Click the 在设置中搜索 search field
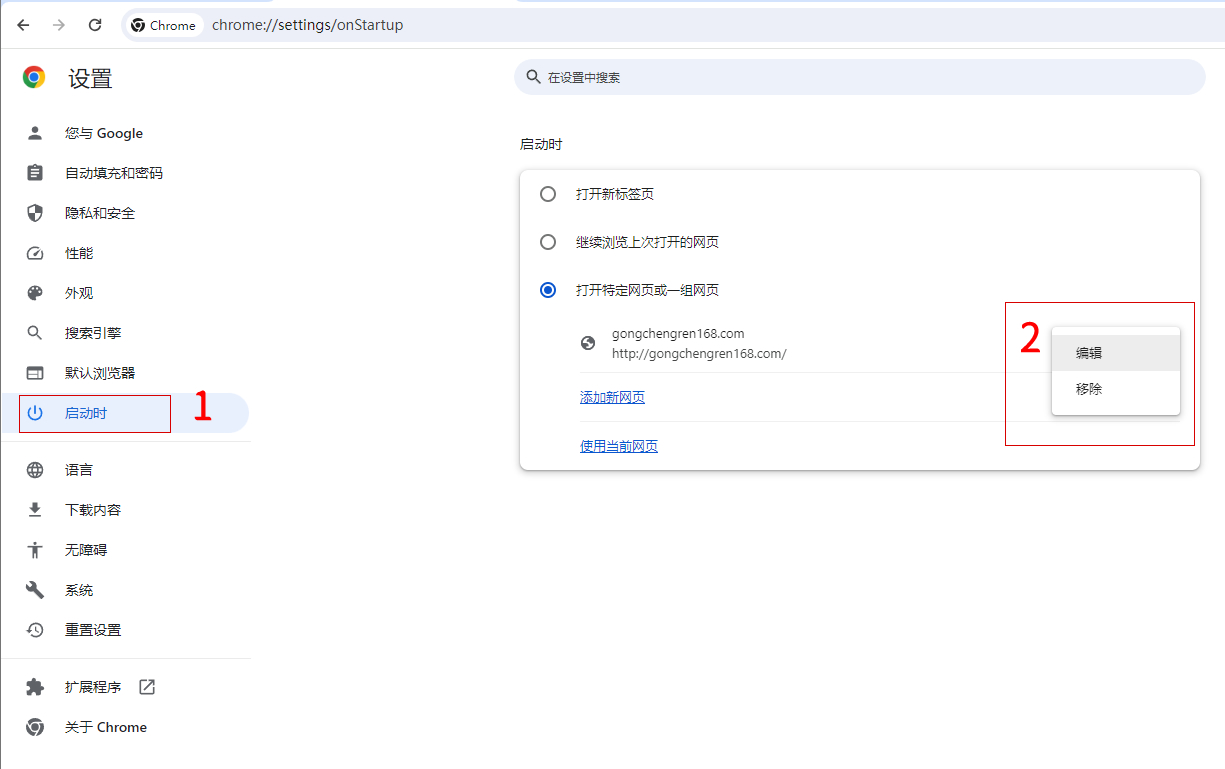 pyautogui.click(x=860, y=77)
